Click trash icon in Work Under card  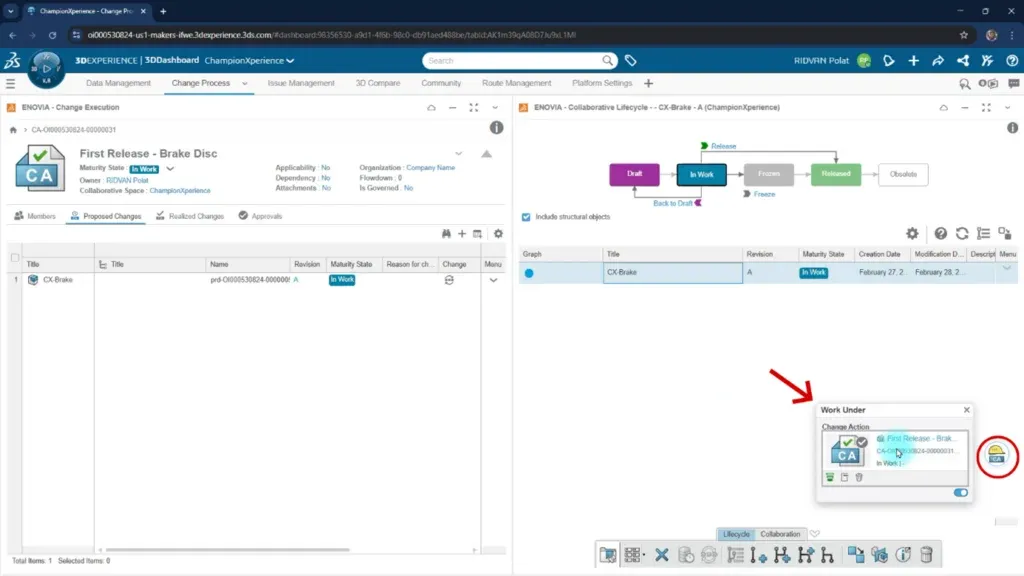[x=859, y=478]
